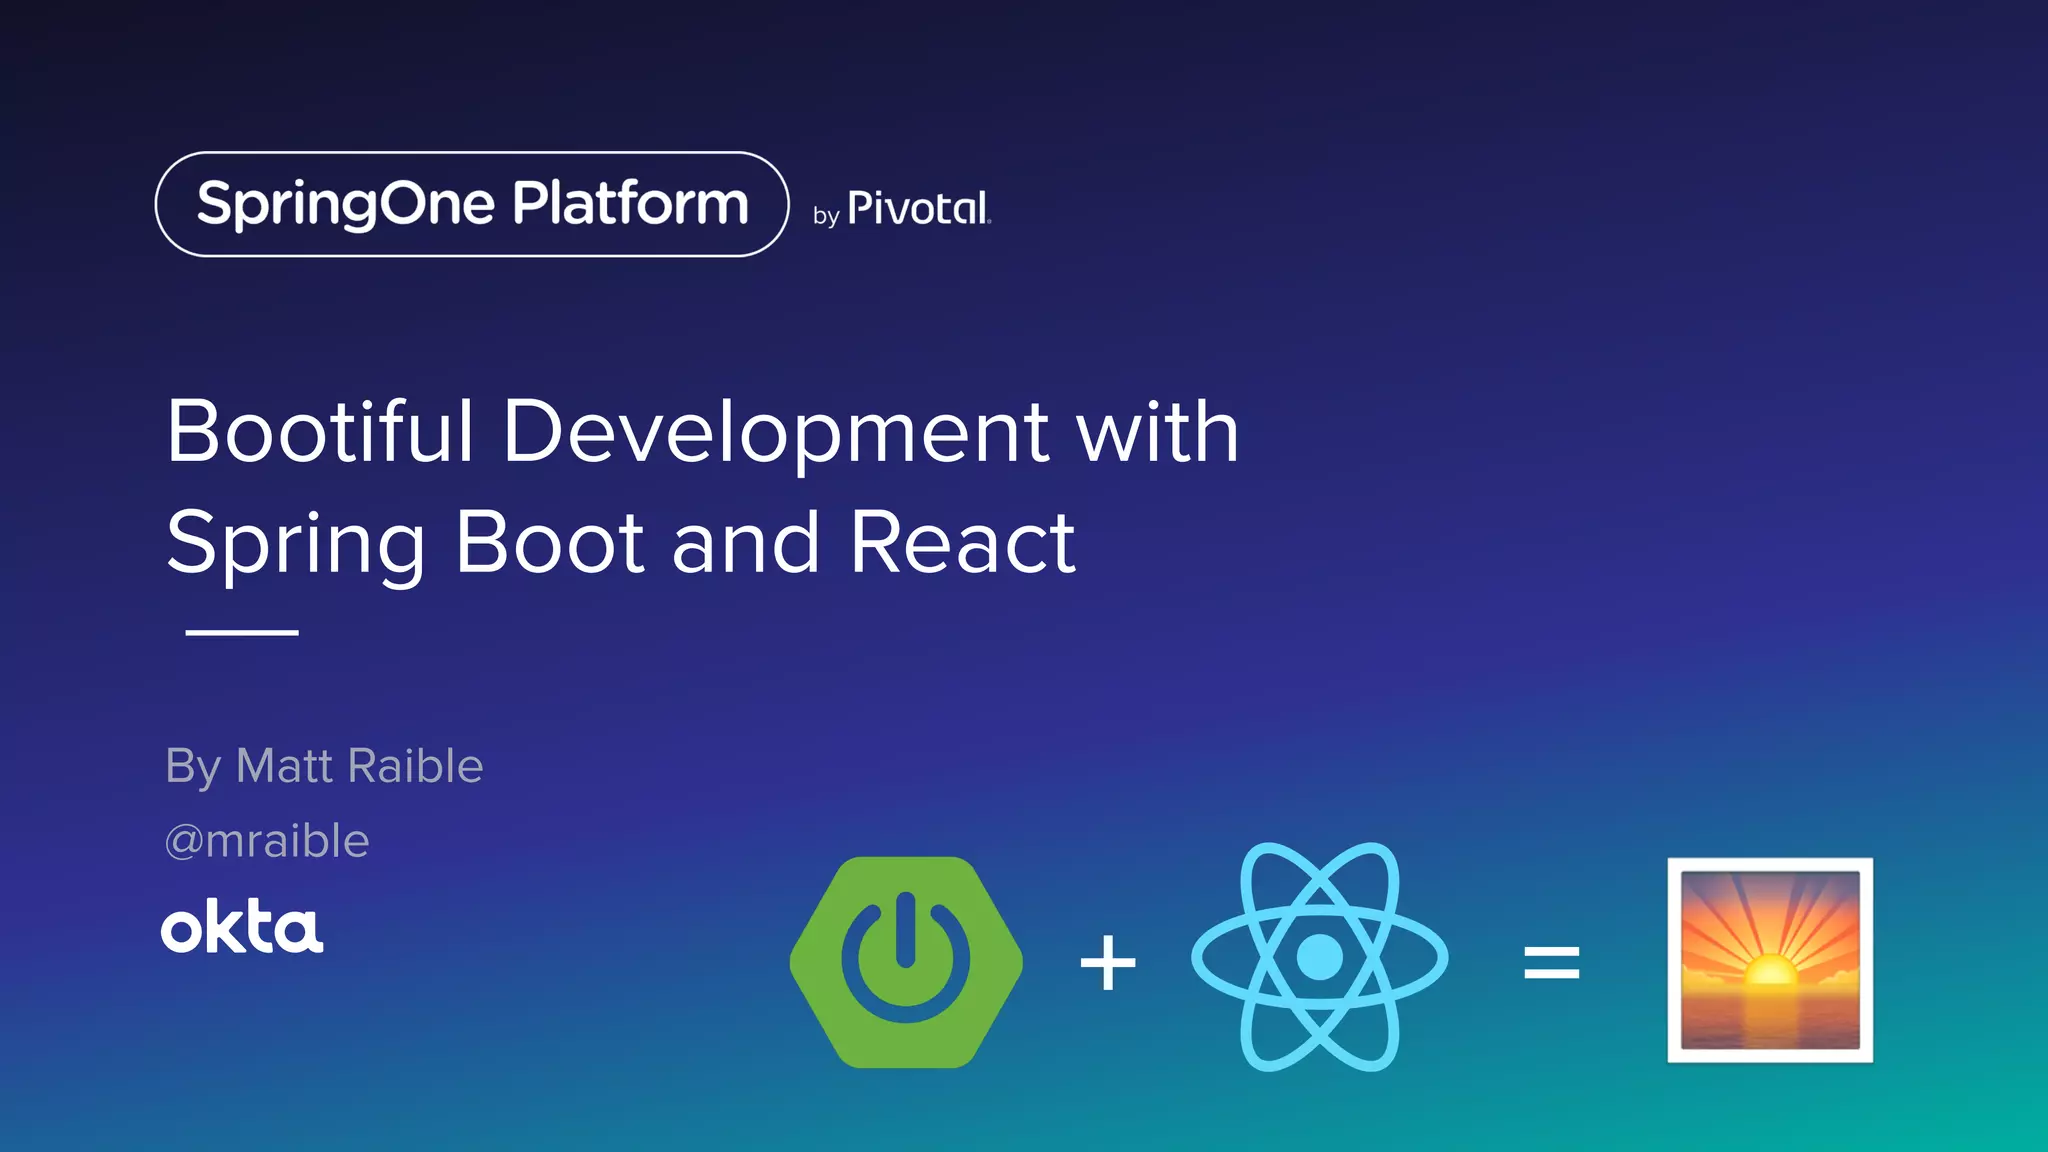Click the short white divider line
Screen dimensions: 2048x1152
tap(242, 632)
